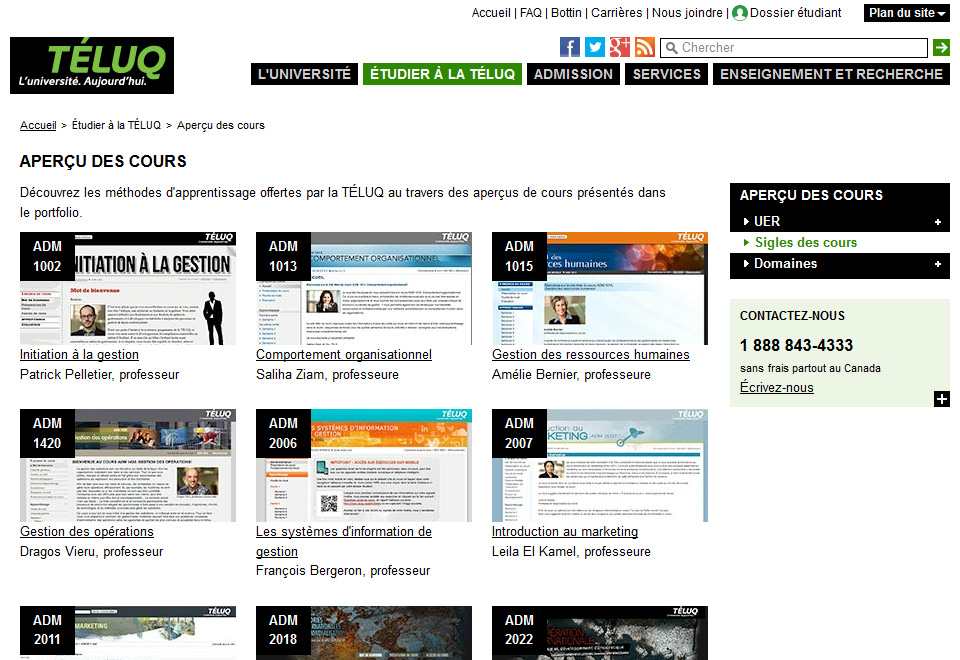Open the ADMISSION menu
Screen dimensions: 960x660
point(573,74)
